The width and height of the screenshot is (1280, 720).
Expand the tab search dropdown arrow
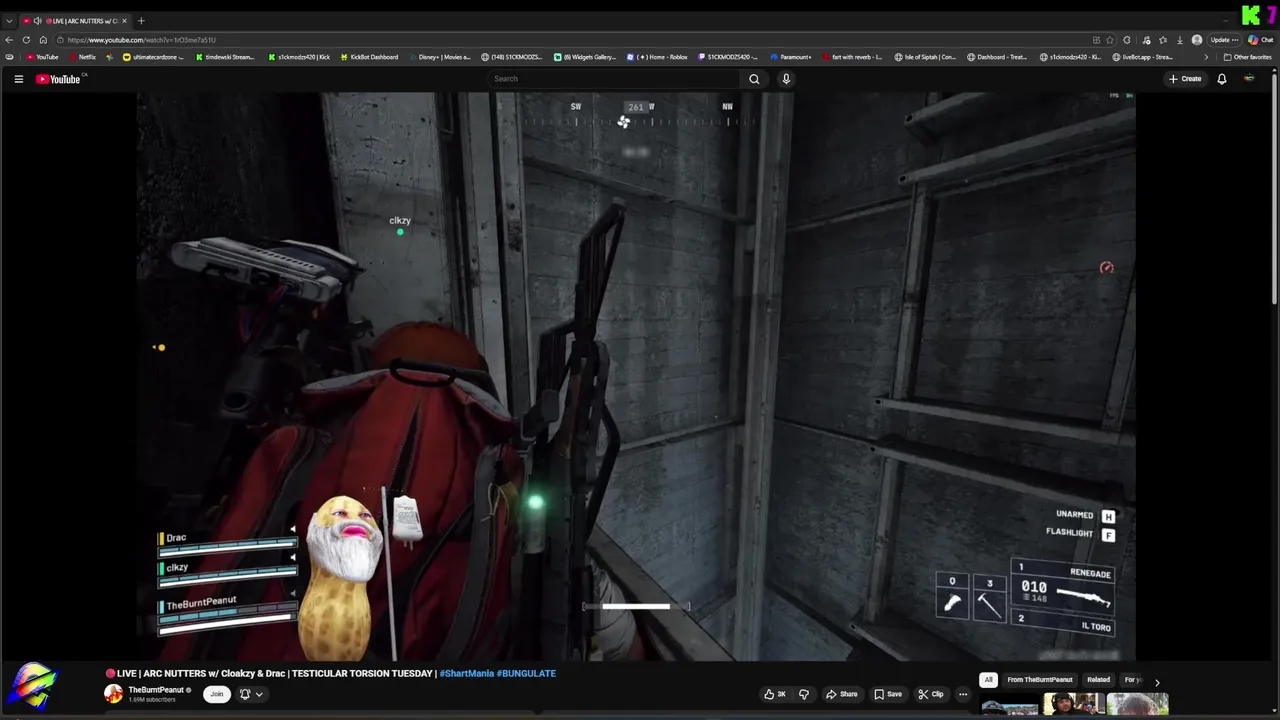[9, 21]
